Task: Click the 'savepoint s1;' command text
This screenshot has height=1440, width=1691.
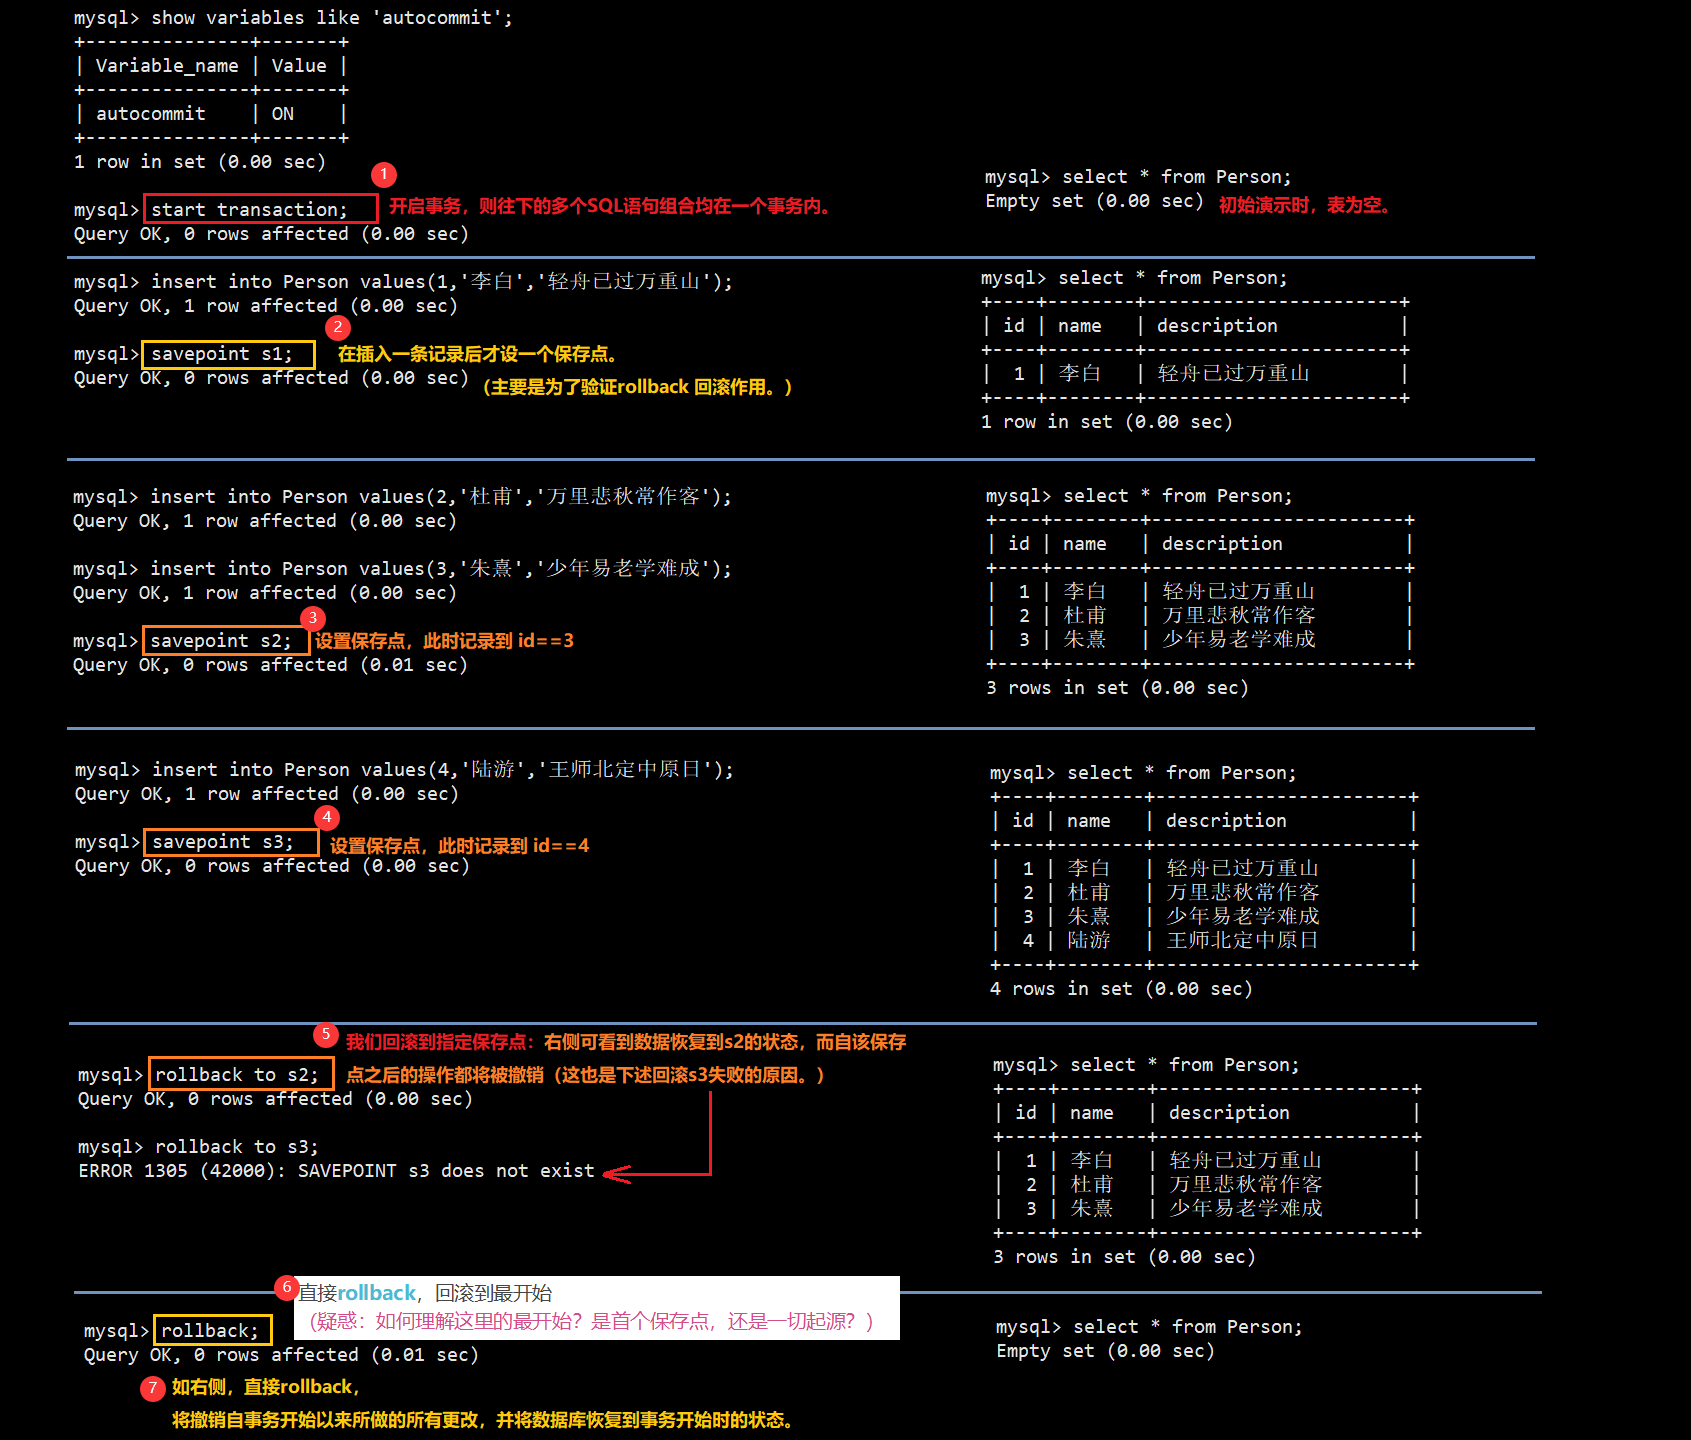Action: [222, 353]
